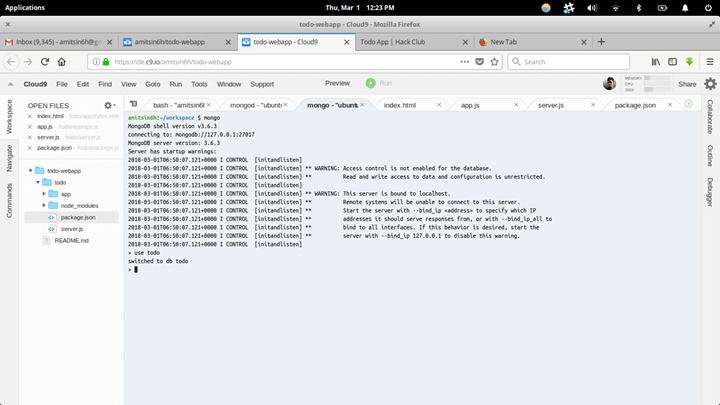Collapse the todo folder
The image size is (720, 405).
click(x=38, y=182)
